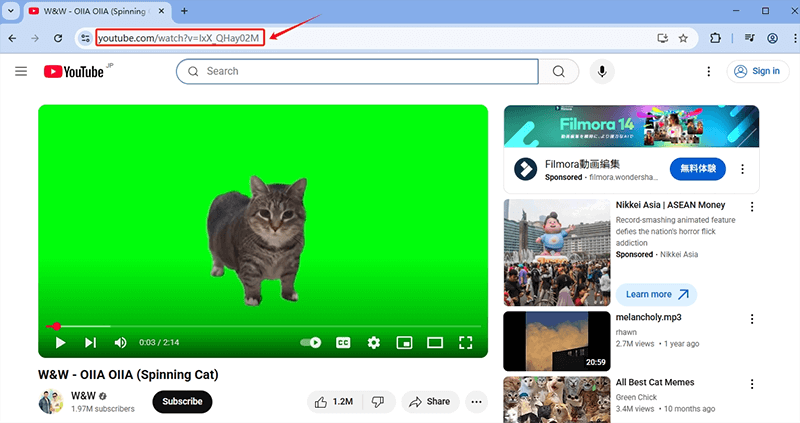Dislike this video

[379, 402]
